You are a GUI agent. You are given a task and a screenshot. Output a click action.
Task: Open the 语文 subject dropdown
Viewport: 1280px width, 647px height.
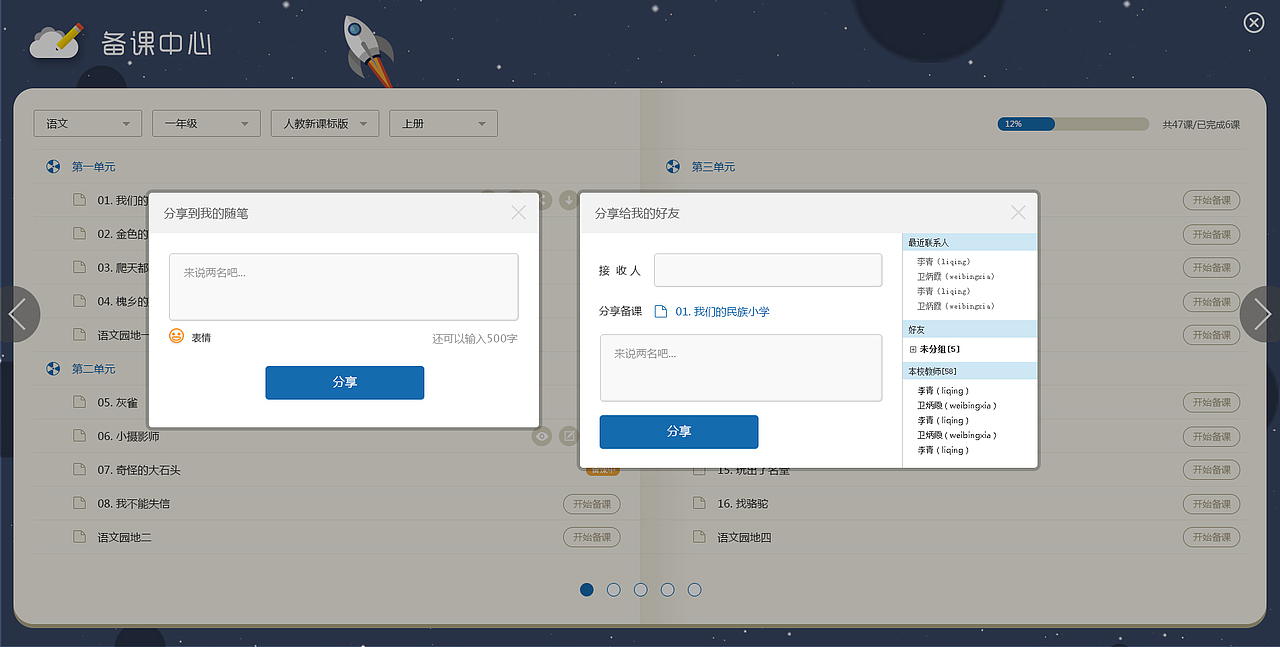click(88, 123)
